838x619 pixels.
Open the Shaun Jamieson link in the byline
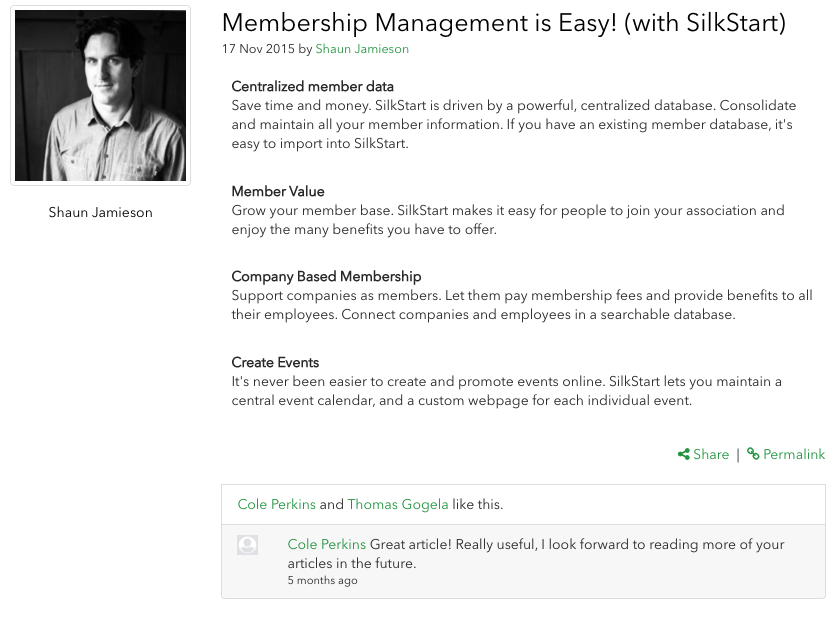click(x=362, y=49)
